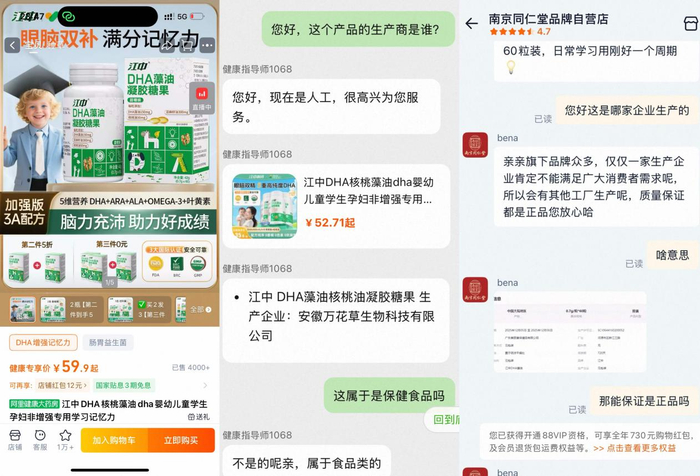Tap the 60粒装 message bubble

pyautogui.click(x=595, y=60)
